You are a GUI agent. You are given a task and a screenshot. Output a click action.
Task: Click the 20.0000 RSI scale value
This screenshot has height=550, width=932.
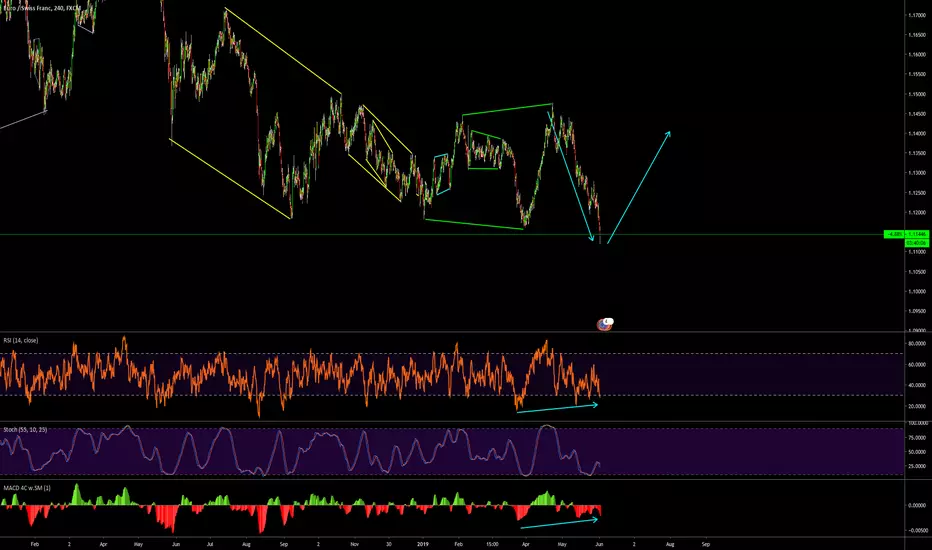917,407
